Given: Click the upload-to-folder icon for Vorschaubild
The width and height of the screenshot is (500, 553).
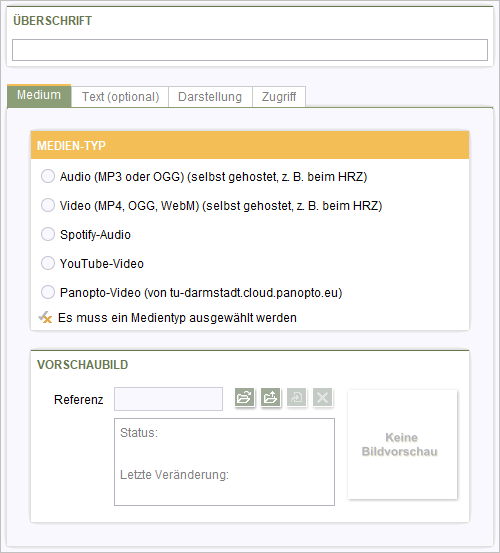Looking at the screenshot, I should point(270,397).
